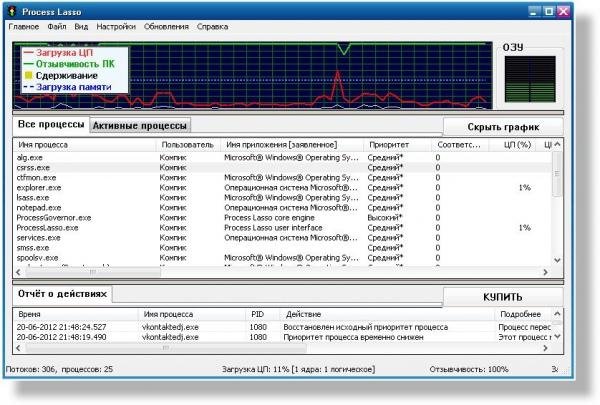Sort by Имя процесса column header

coord(84,145)
